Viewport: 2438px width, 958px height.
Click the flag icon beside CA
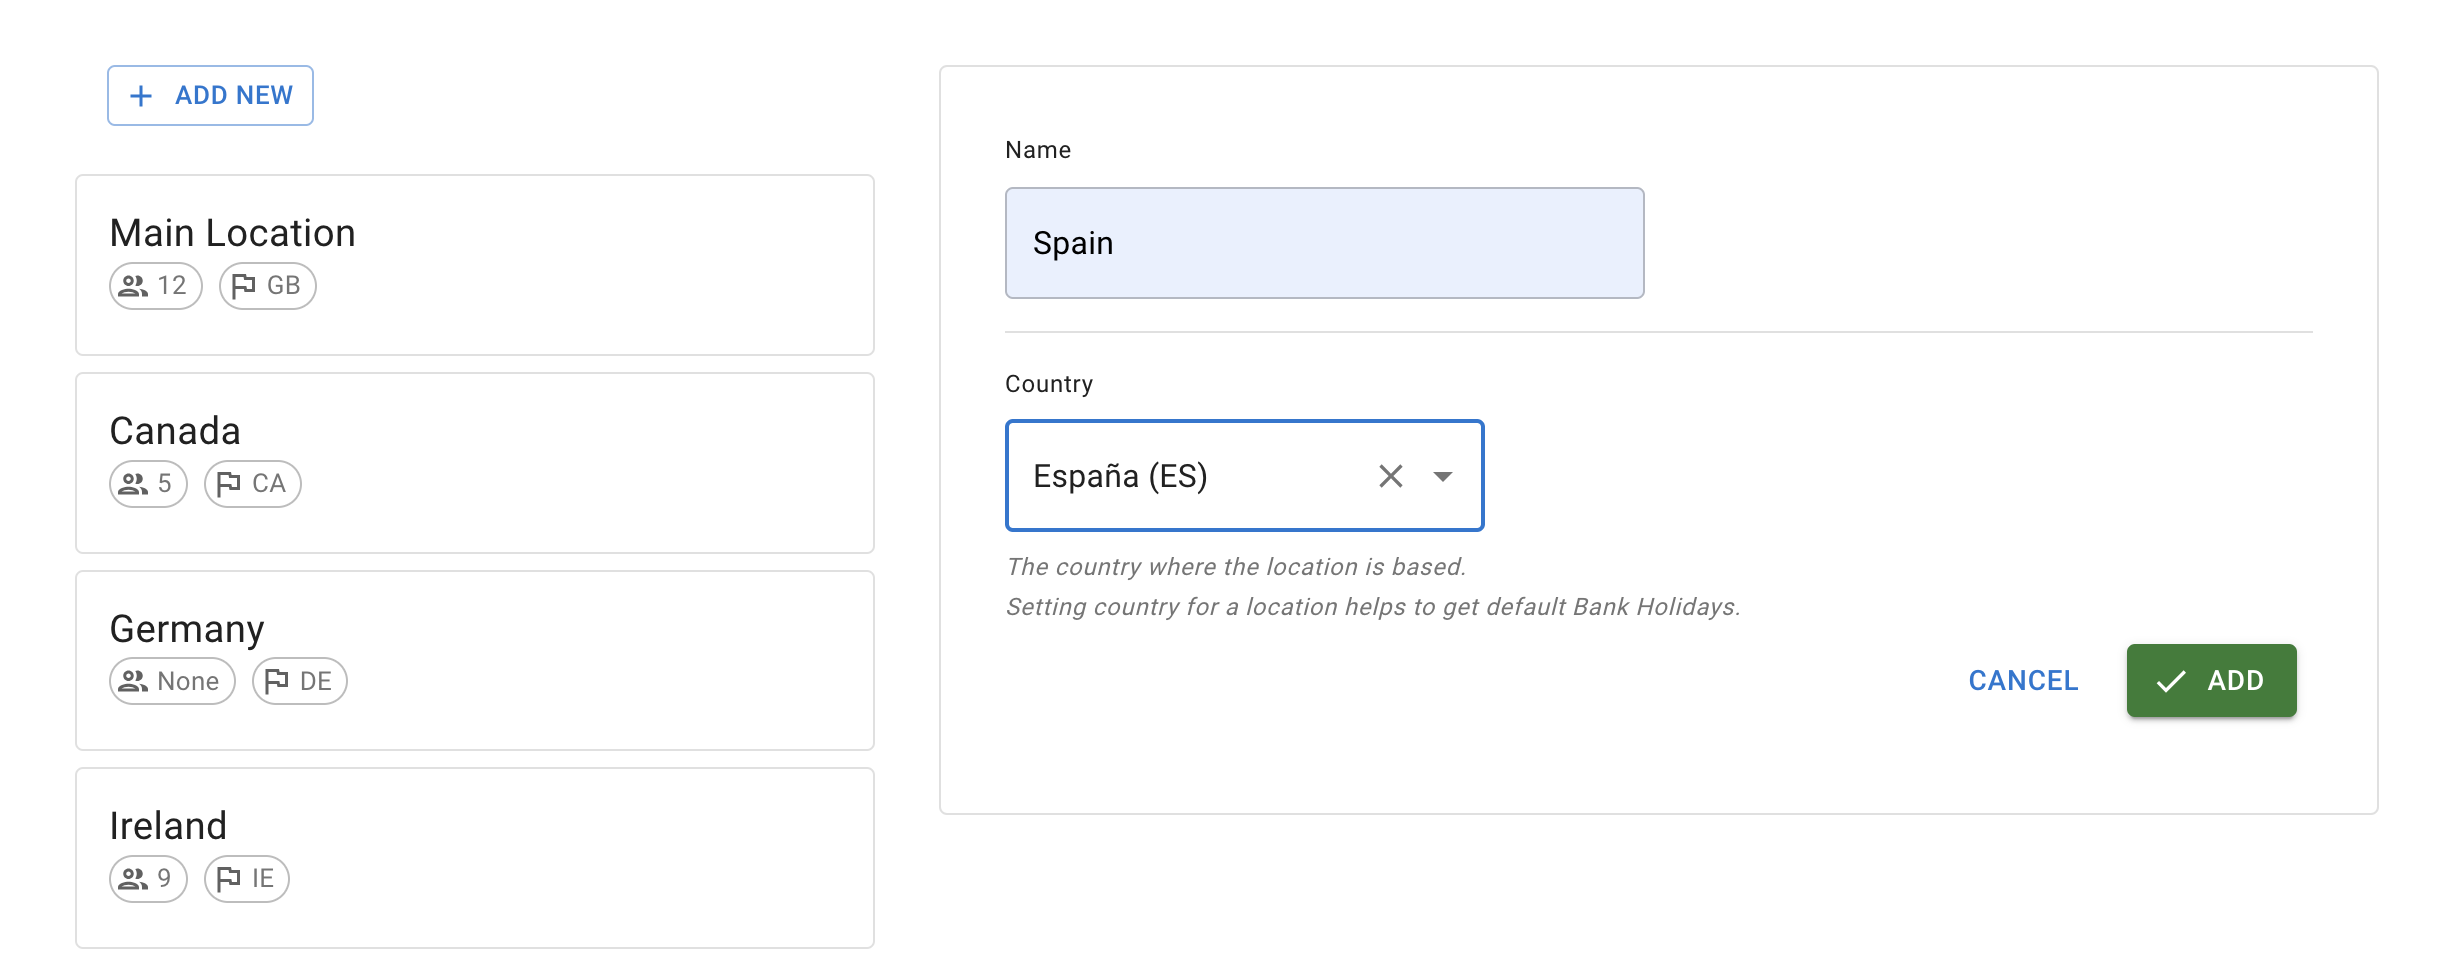[228, 484]
